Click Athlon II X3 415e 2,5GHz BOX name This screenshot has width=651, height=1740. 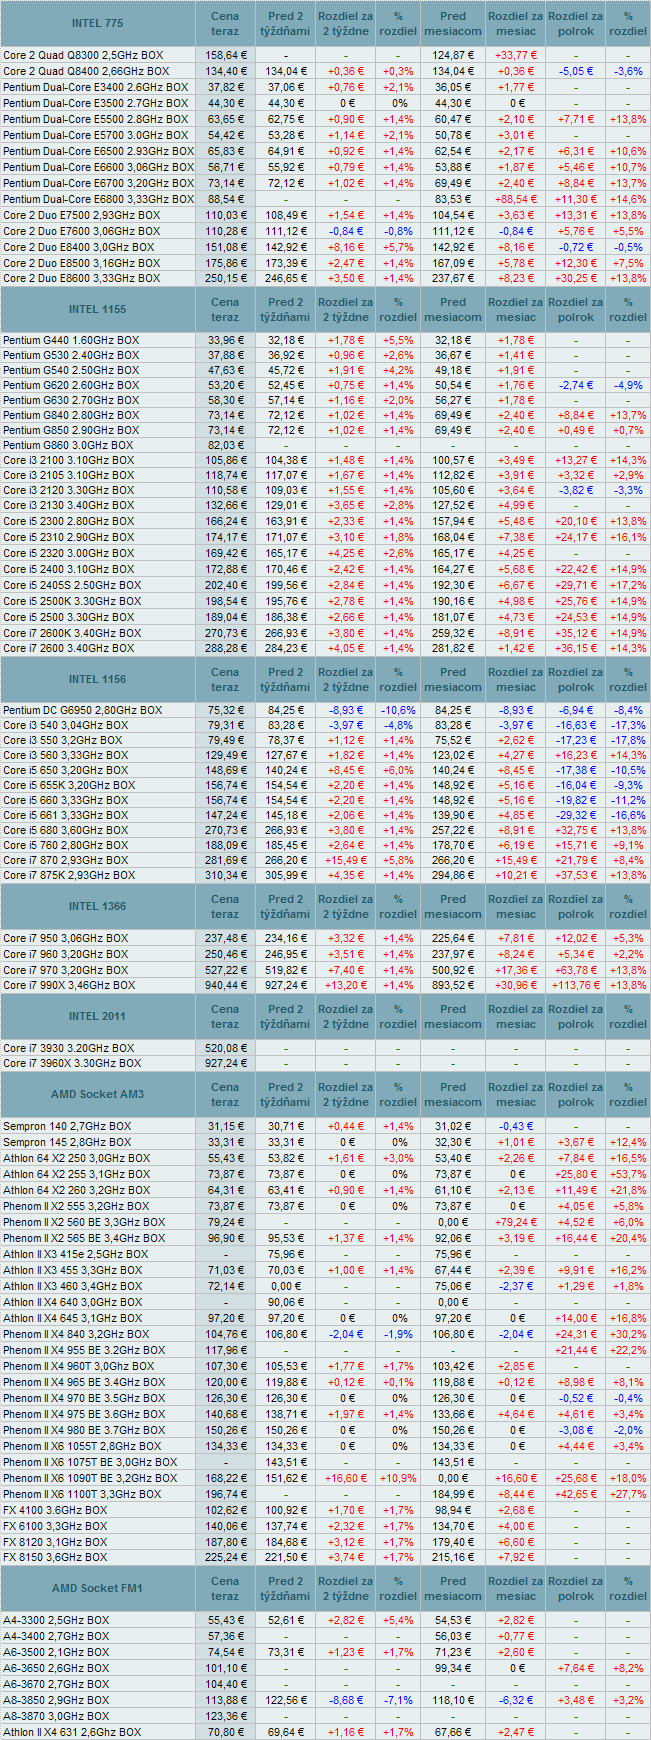[75, 1254]
